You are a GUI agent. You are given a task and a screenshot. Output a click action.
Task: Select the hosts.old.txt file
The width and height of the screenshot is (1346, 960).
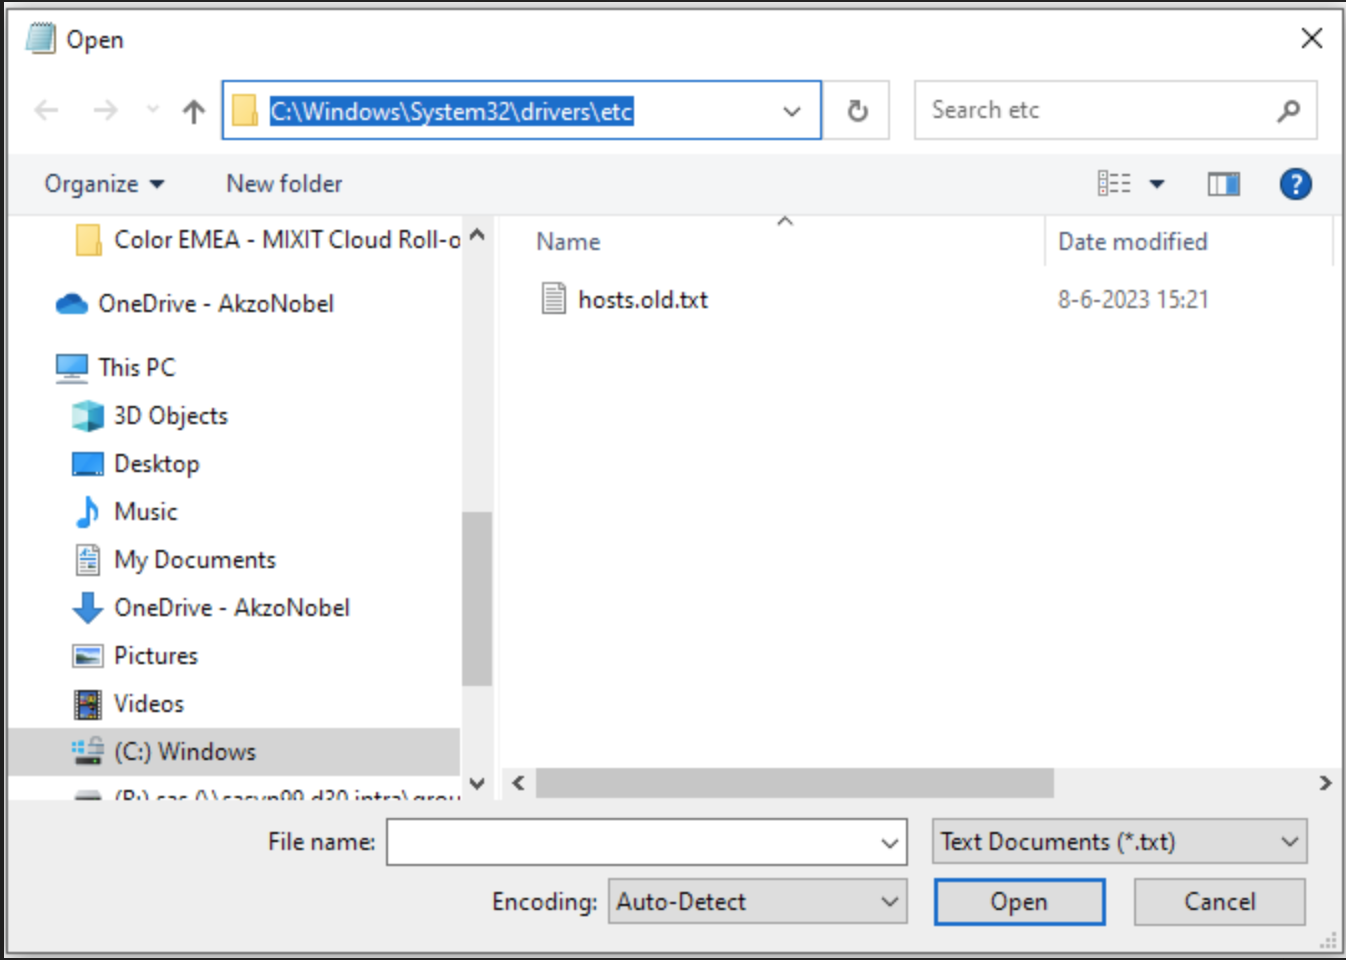click(641, 299)
